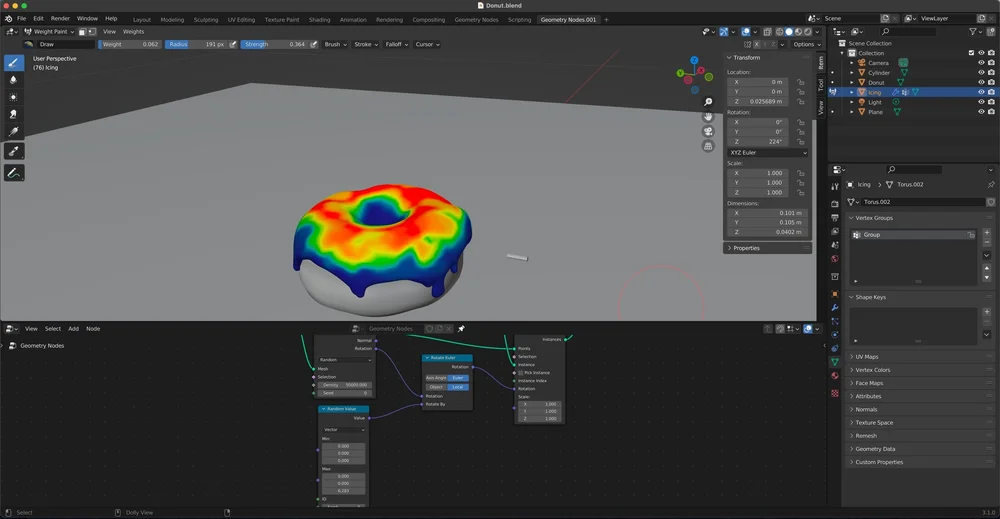The image size is (1000, 519).
Task: Open the World properties tab icon
Action: (x=835, y=259)
